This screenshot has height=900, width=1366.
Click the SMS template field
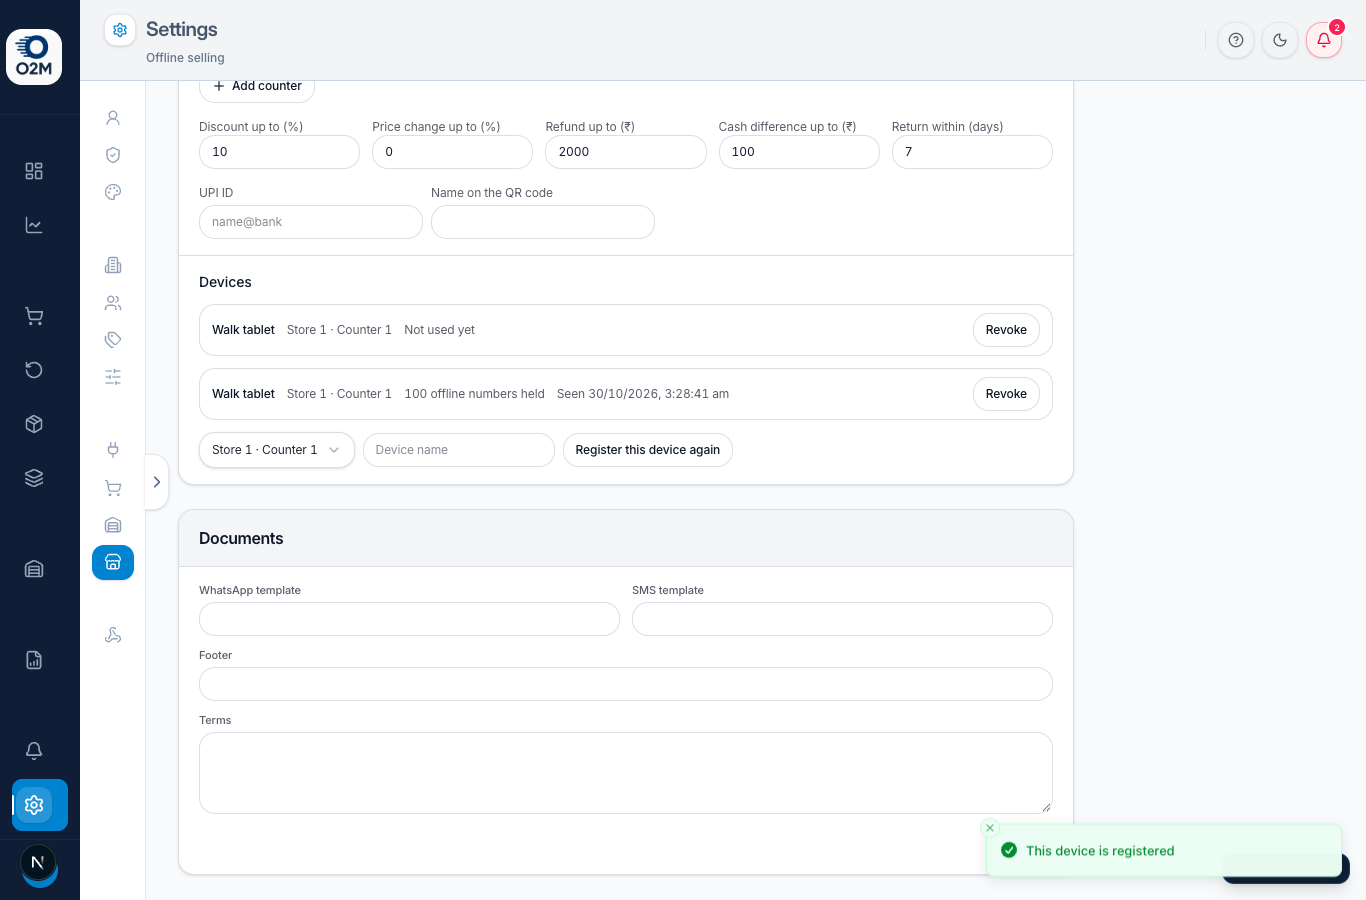842,619
